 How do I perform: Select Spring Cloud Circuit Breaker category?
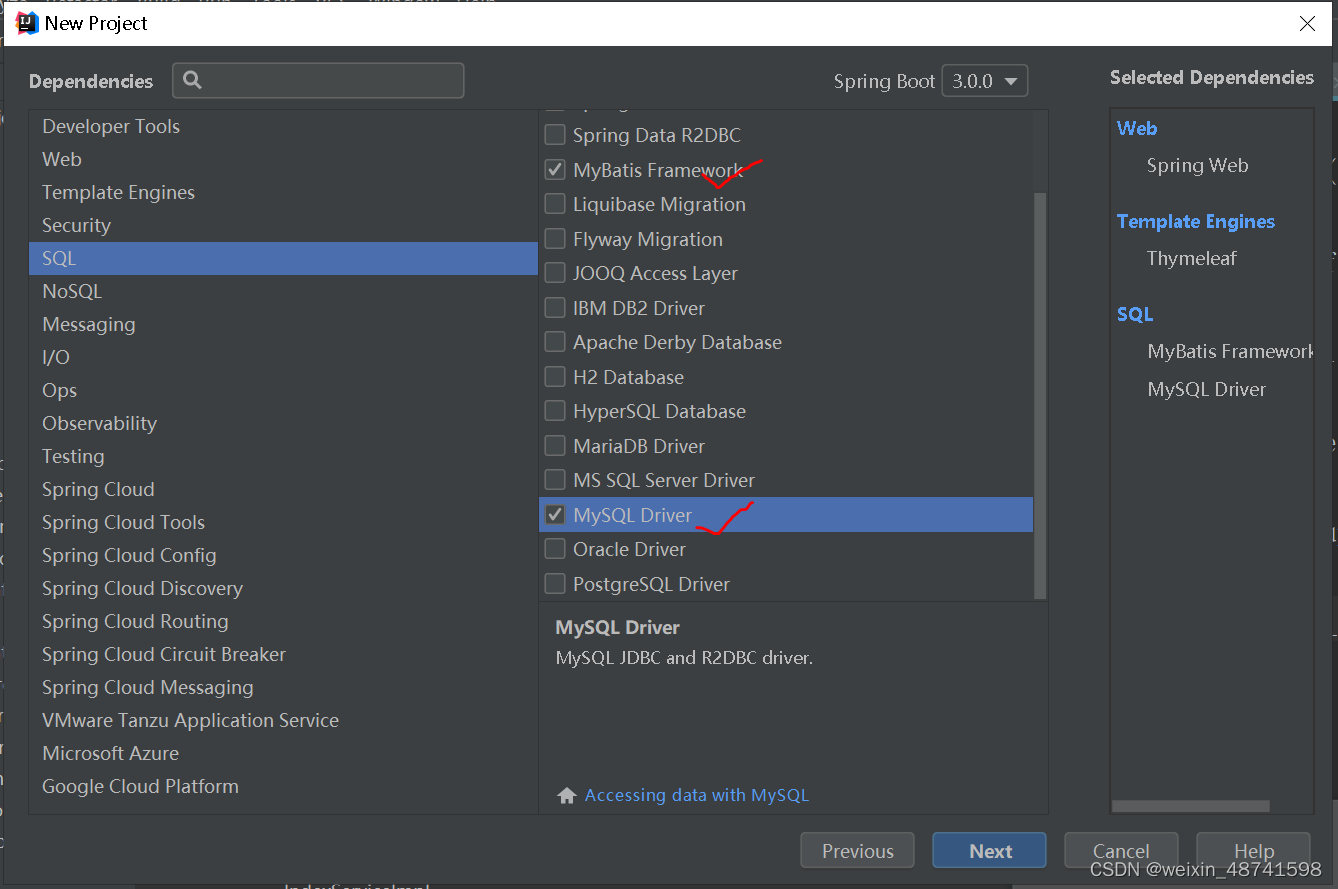pyautogui.click(x=283, y=654)
